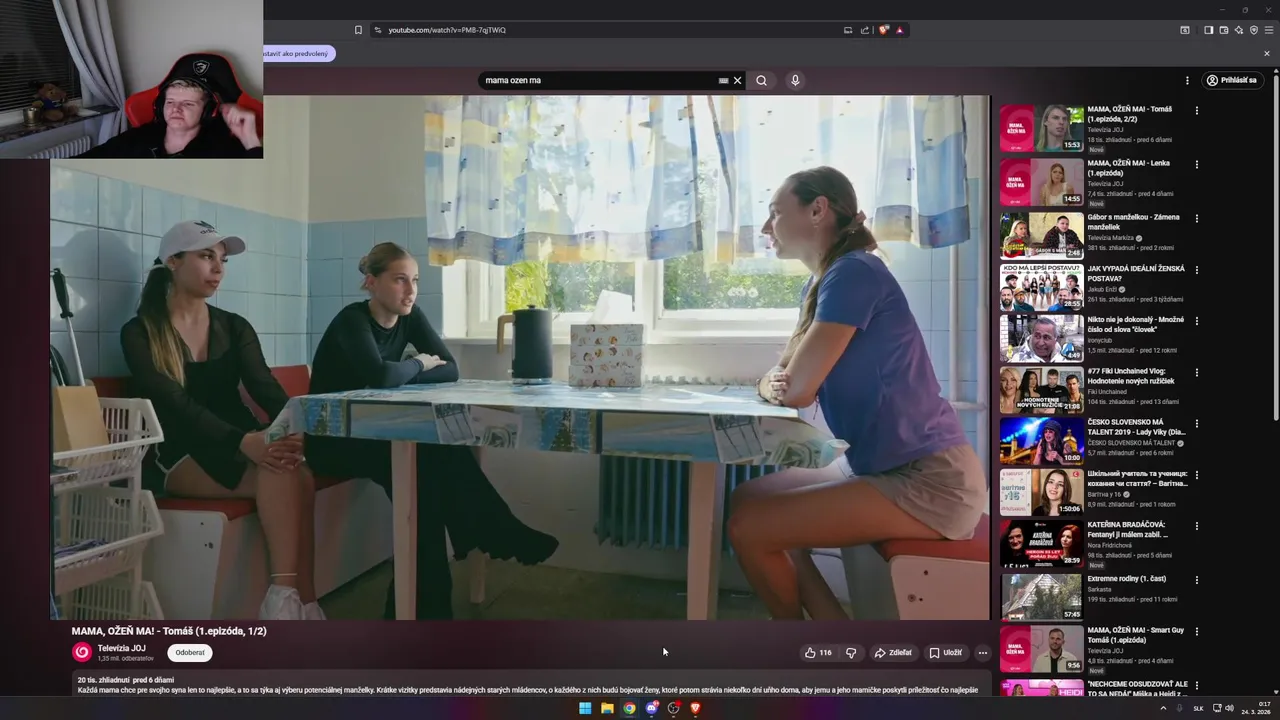Click the video player frame

coord(520,358)
